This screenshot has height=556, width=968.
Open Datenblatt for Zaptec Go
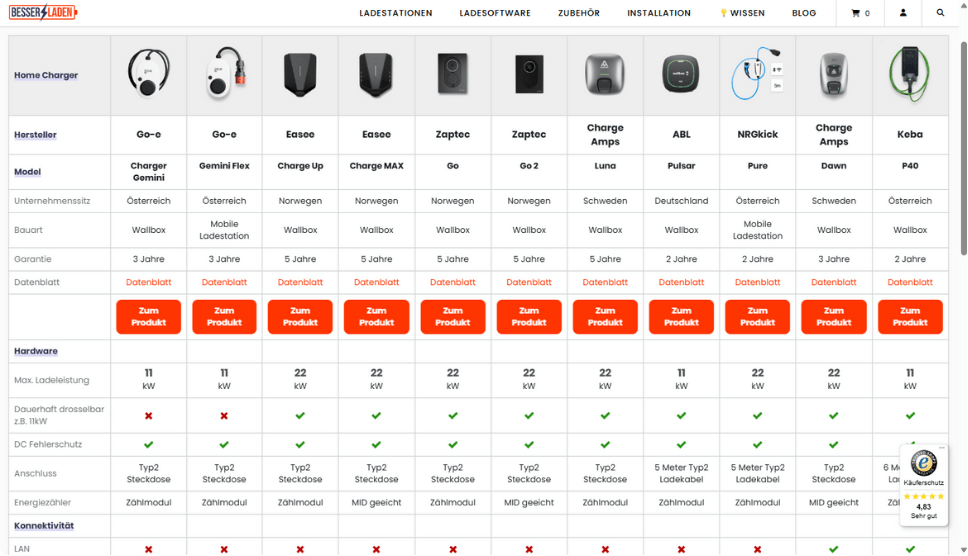[x=453, y=283]
